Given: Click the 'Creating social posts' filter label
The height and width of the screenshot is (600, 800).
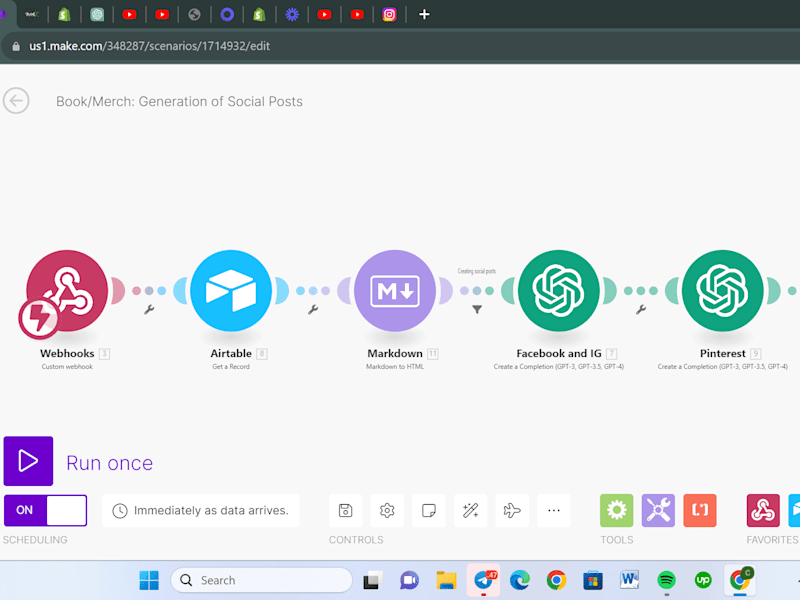Looking at the screenshot, I should tap(477, 271).
